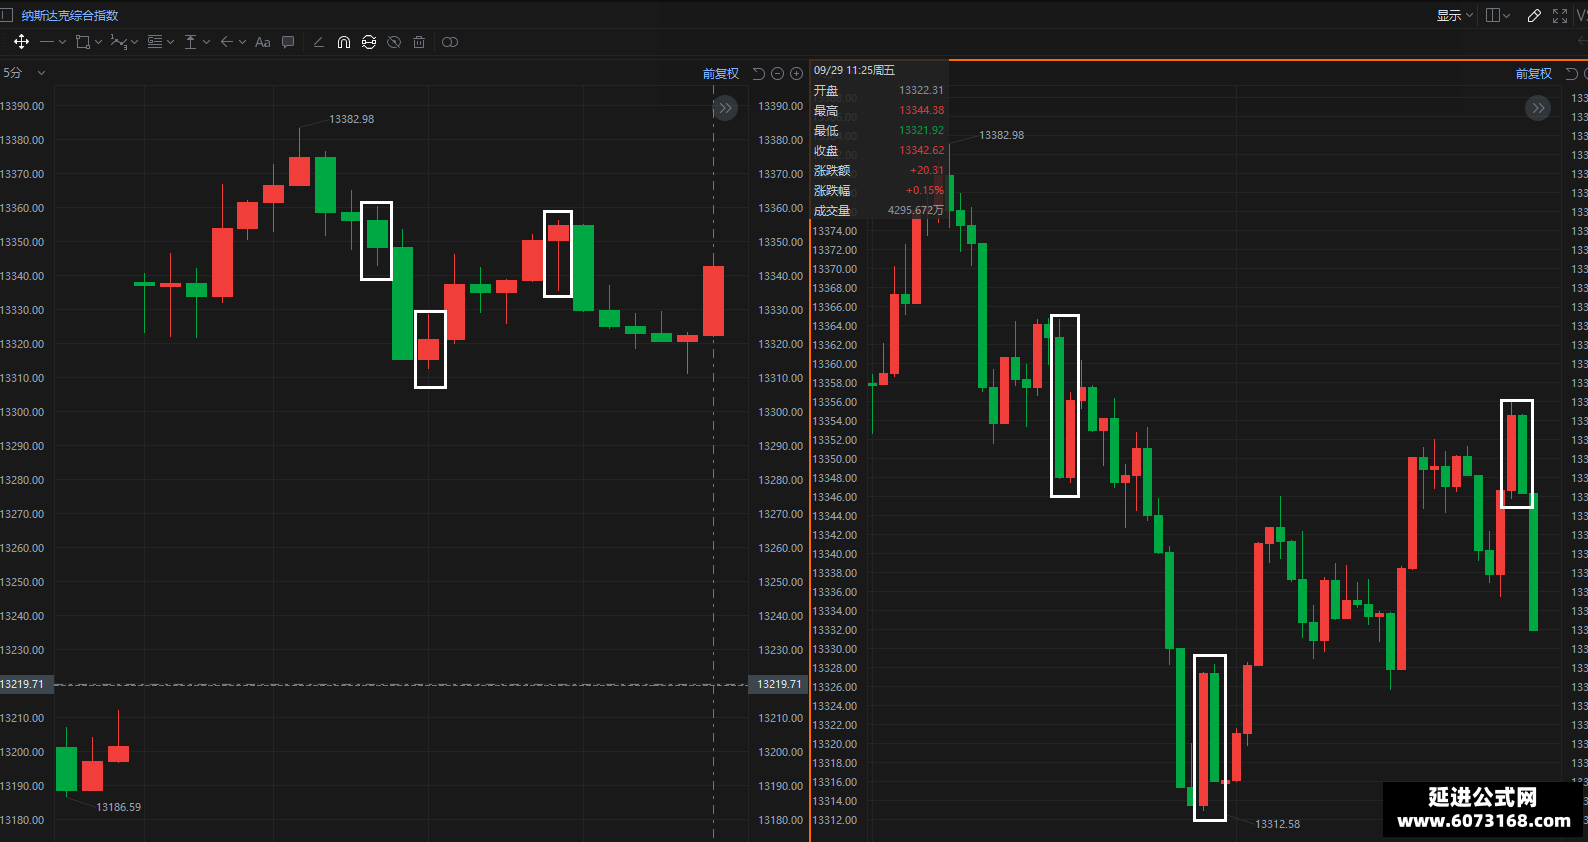Click 前复权 link on left chart
This screenshot has width=1588, height=842.
(x=720, y=73)
